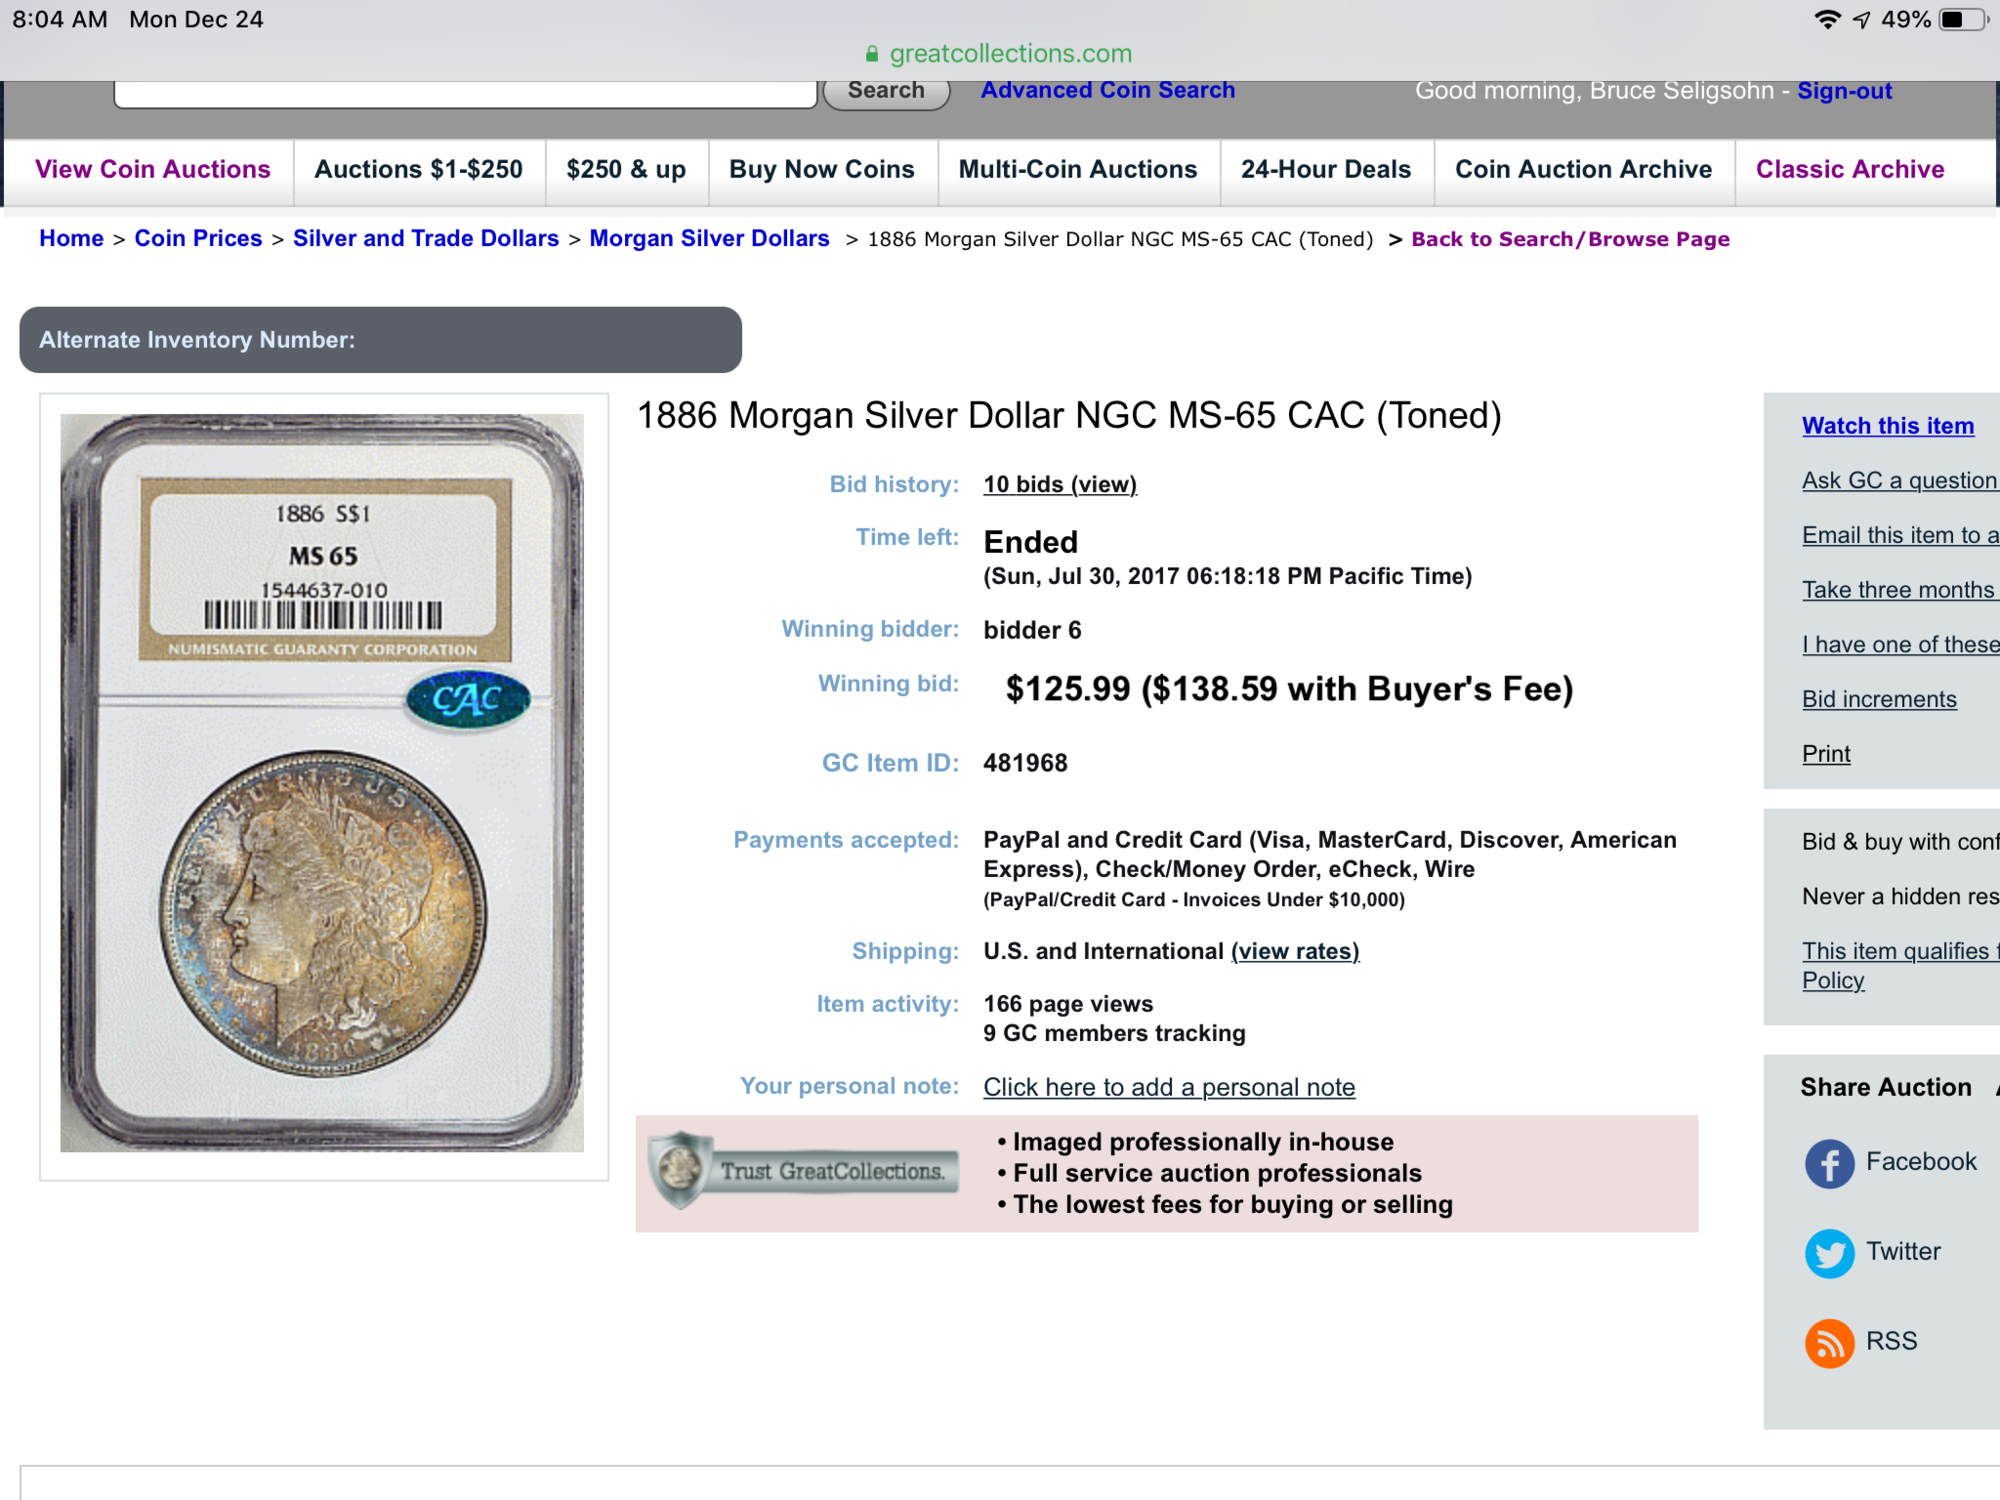2000x1500 pixels.
Task: View the 10 bids history link
Action: tap(1060, 485)
